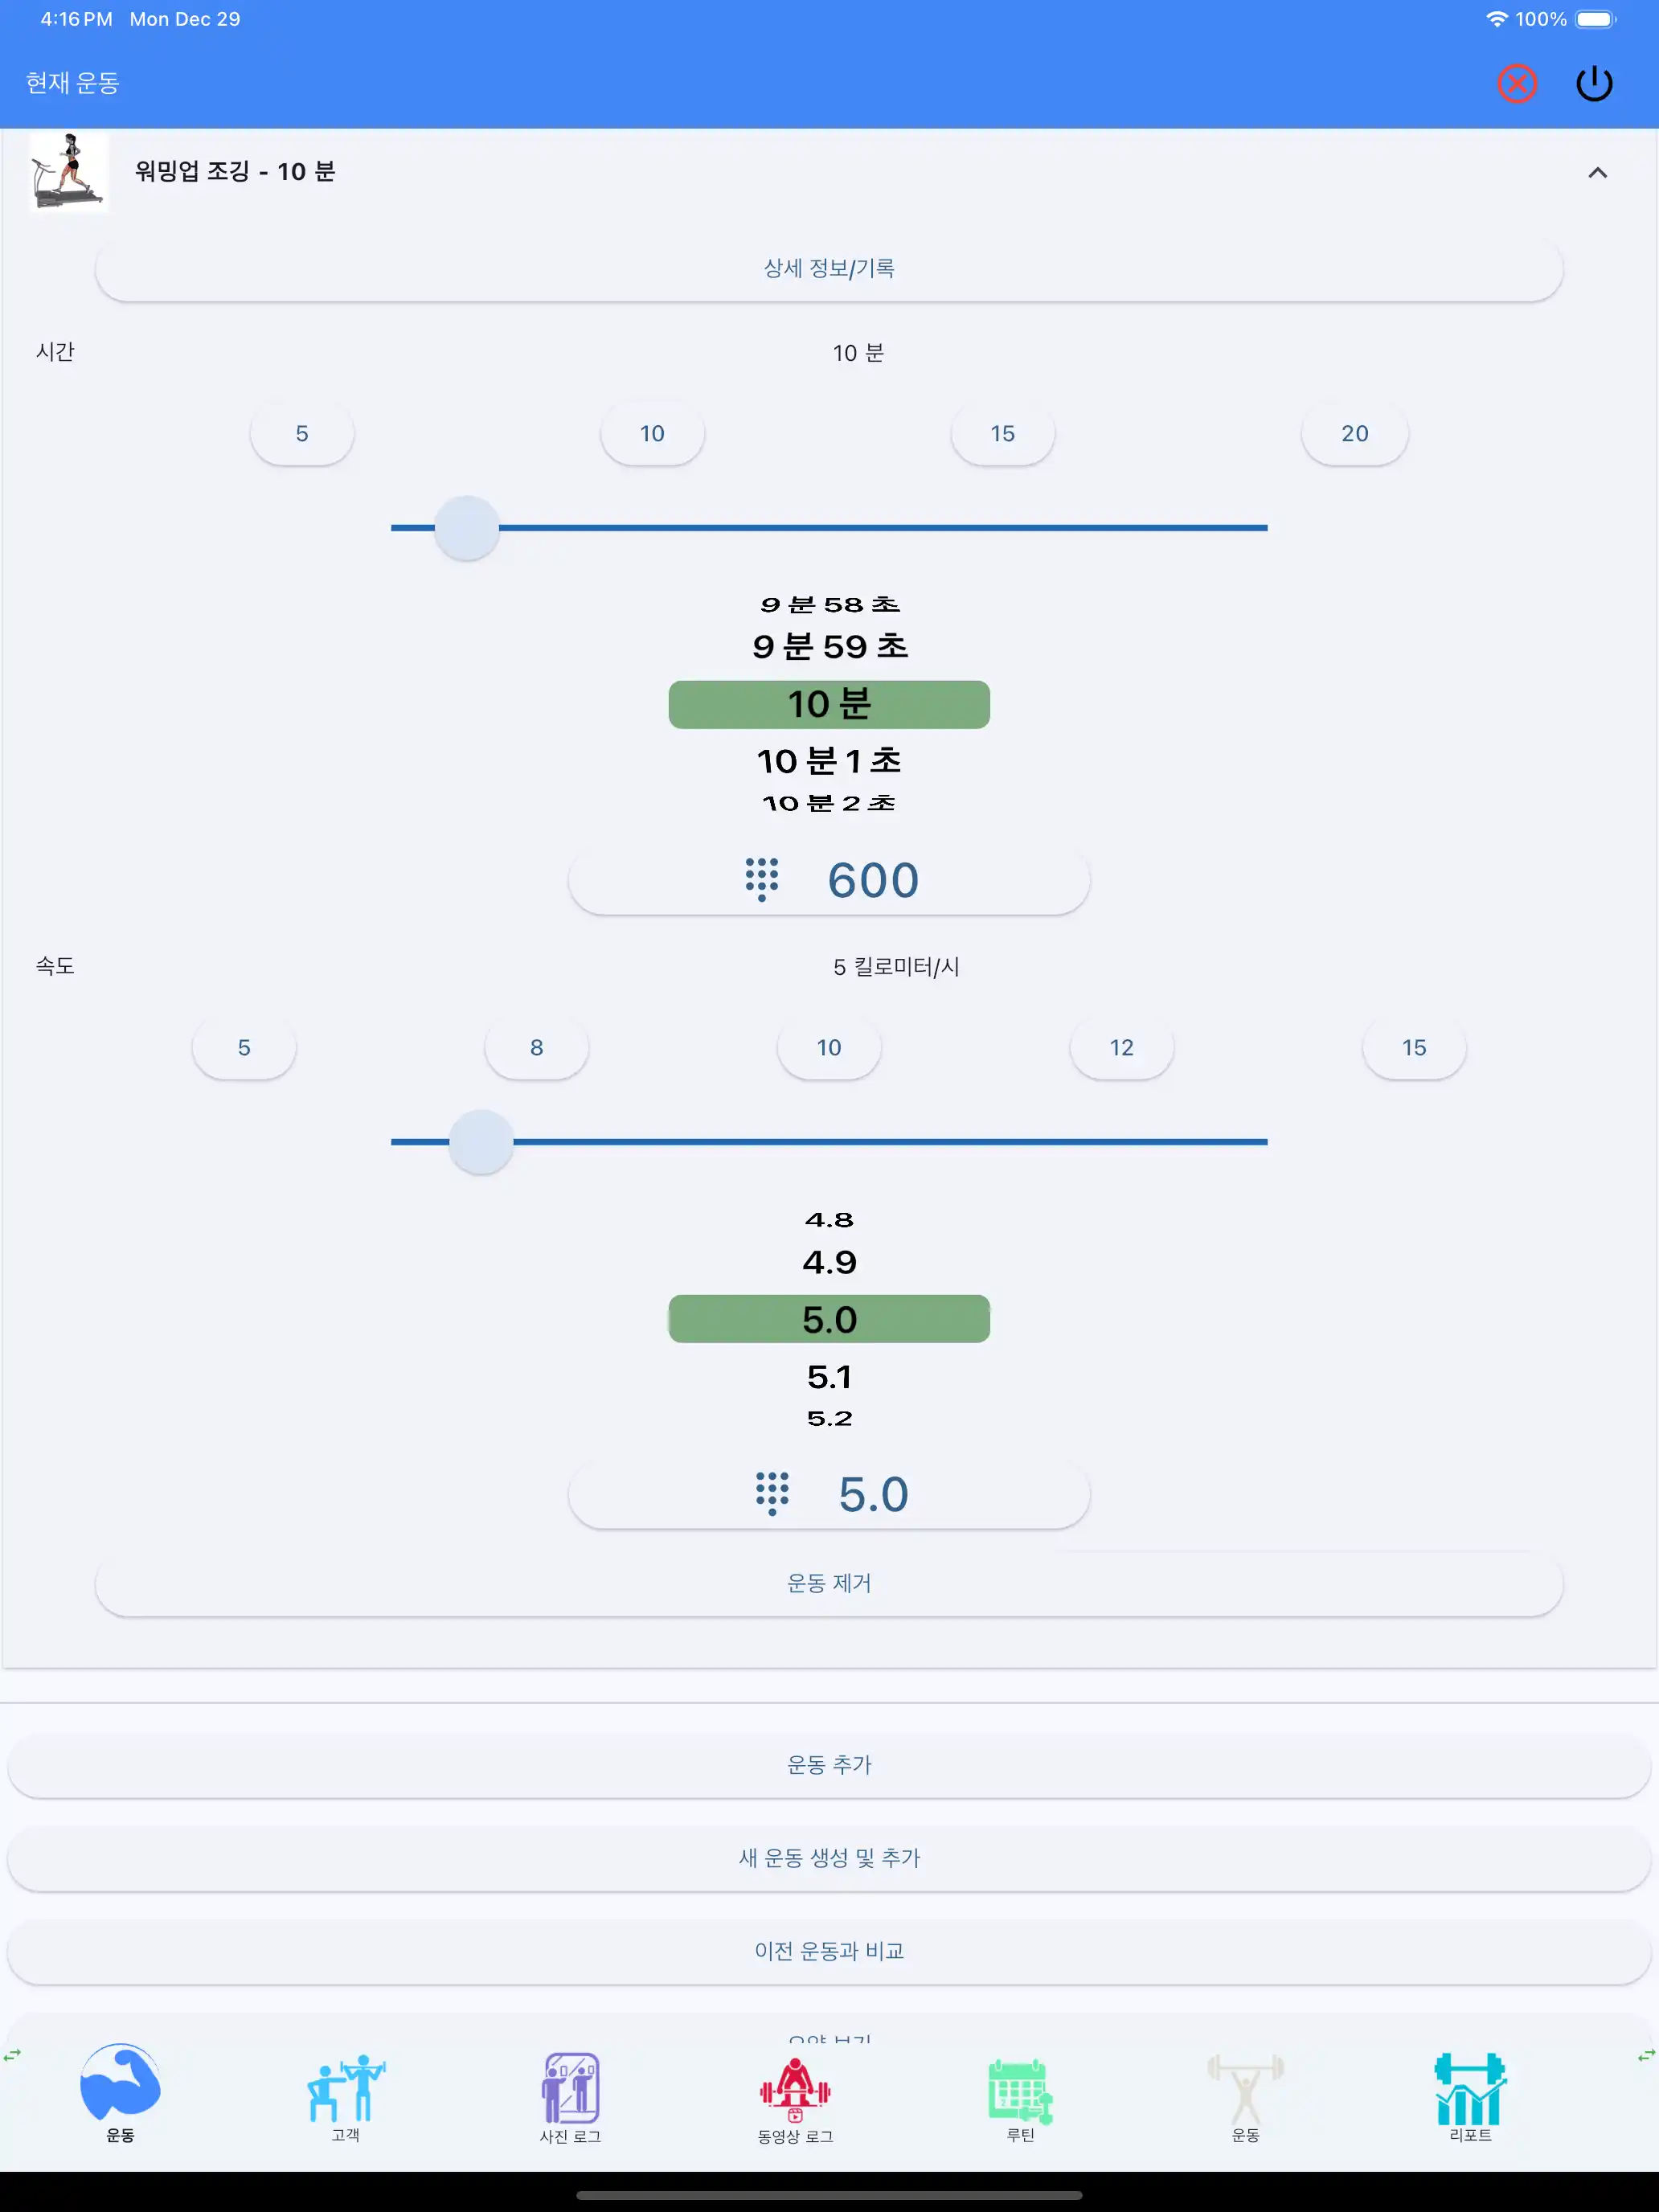Select the 15-minute time preset chip
1659x2212 pixels.
tap(1002, 433)
